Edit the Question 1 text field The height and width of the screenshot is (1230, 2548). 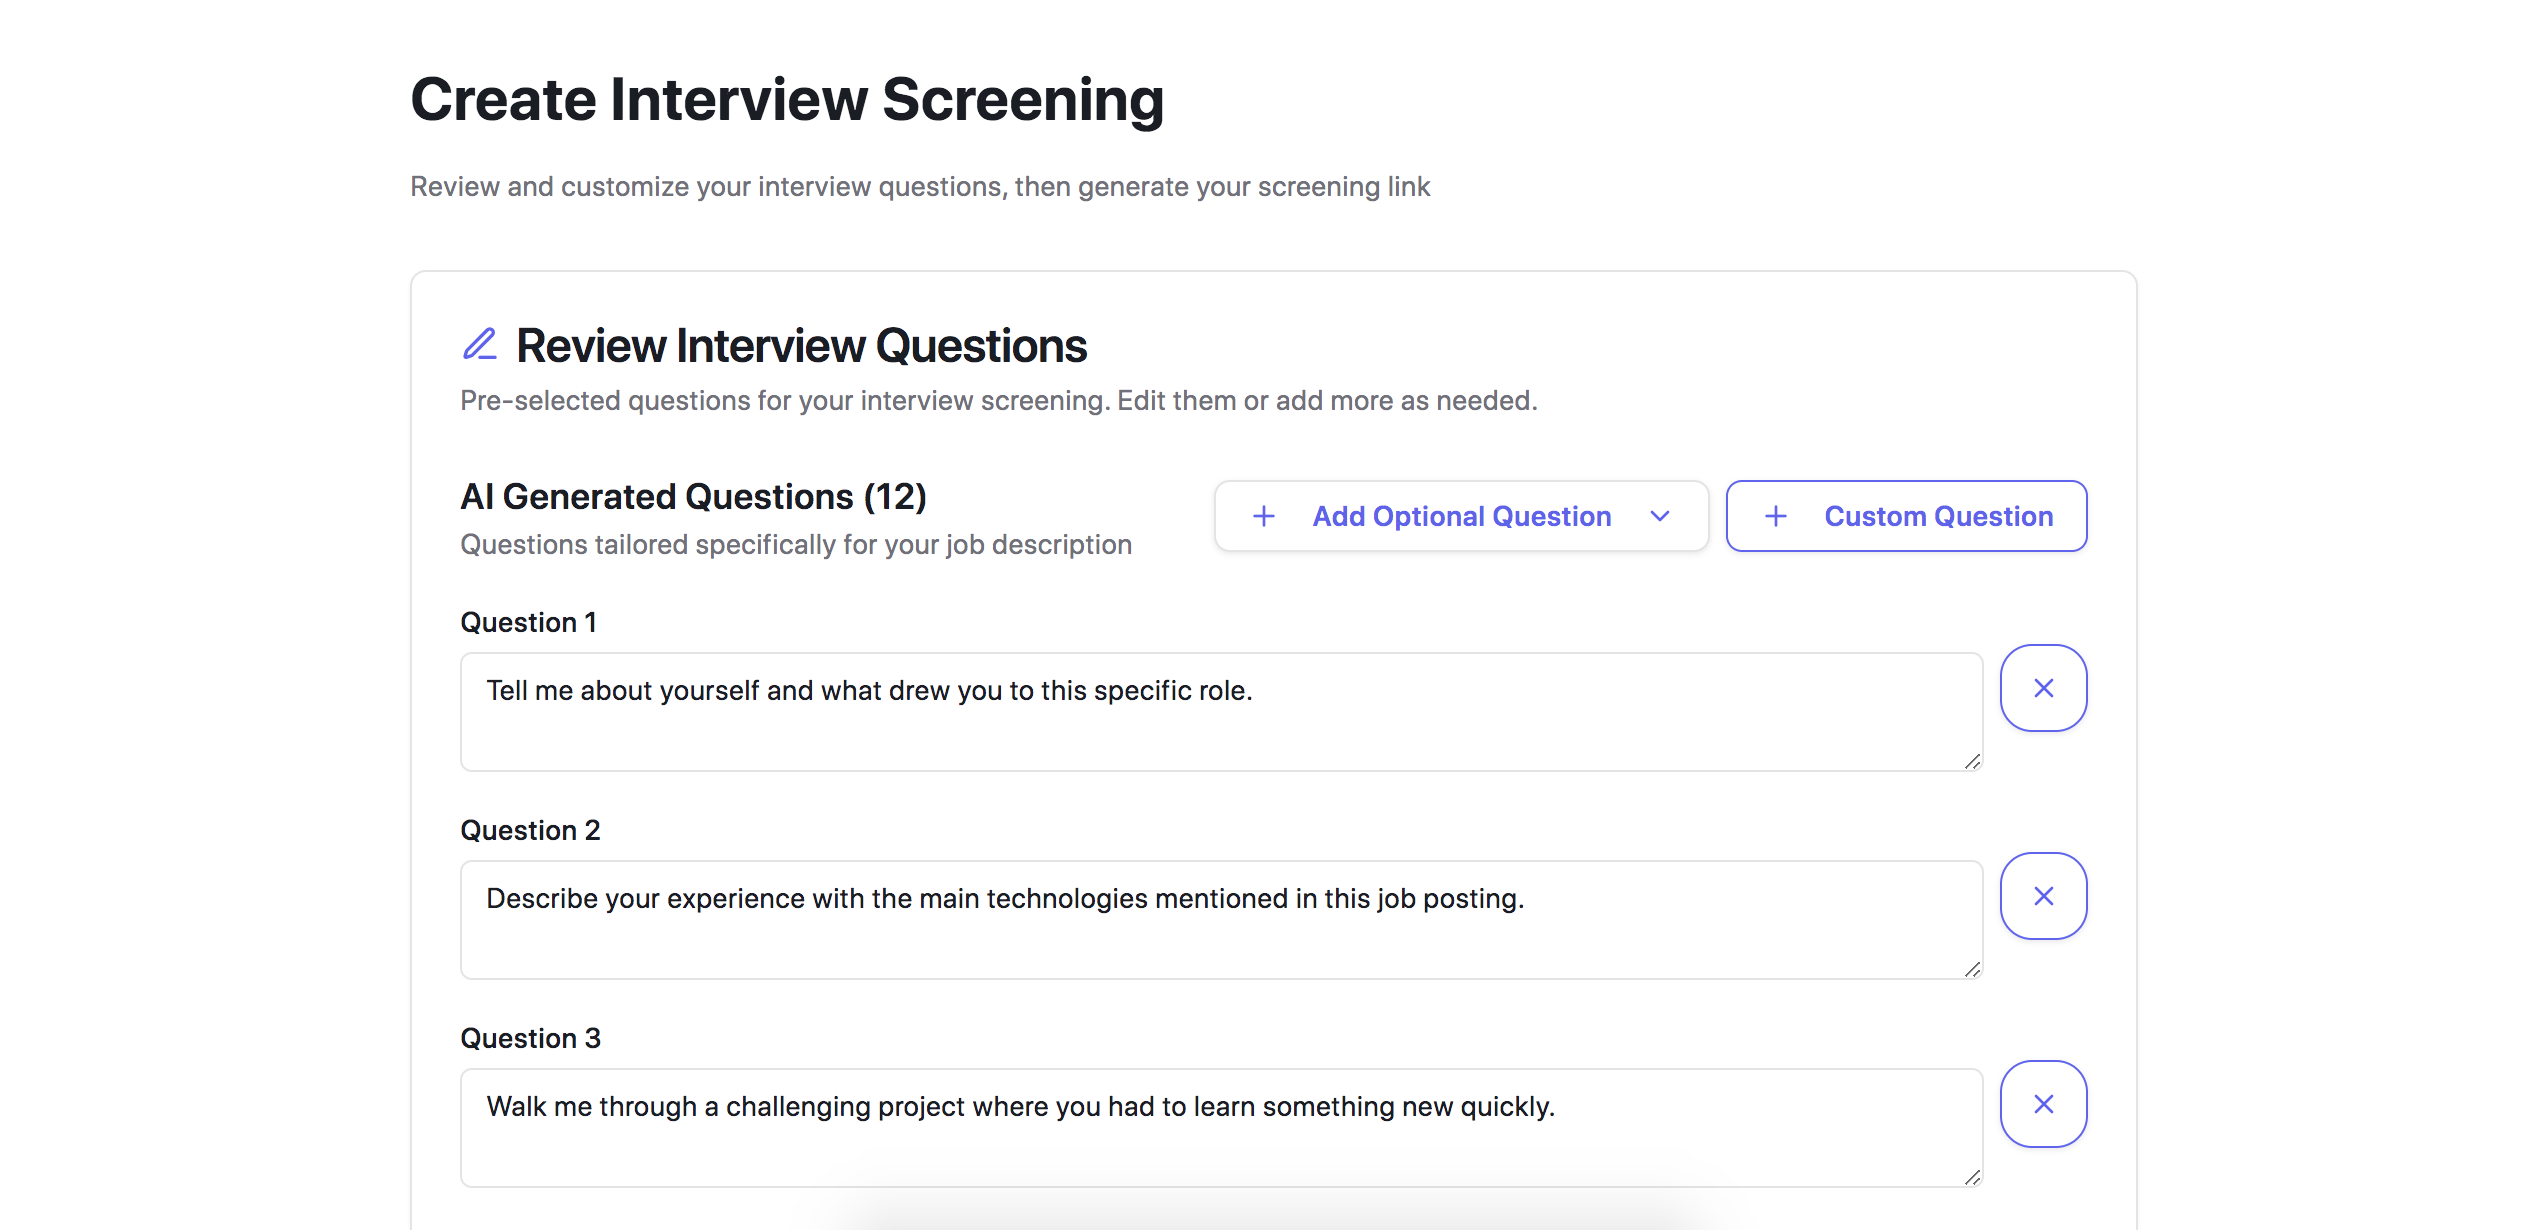pyautogui.click(x=1220, y=712)
